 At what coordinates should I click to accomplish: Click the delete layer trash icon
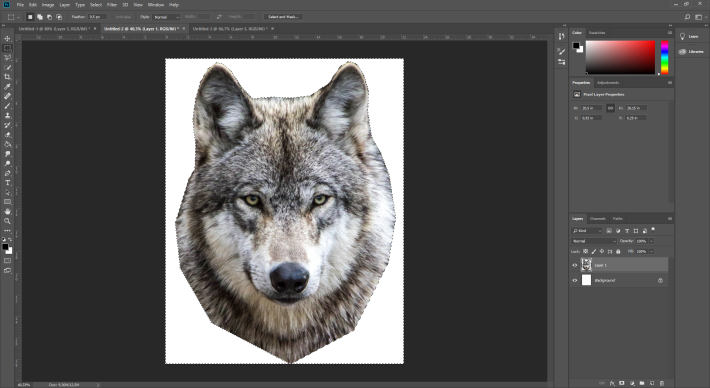click(662, 383)
